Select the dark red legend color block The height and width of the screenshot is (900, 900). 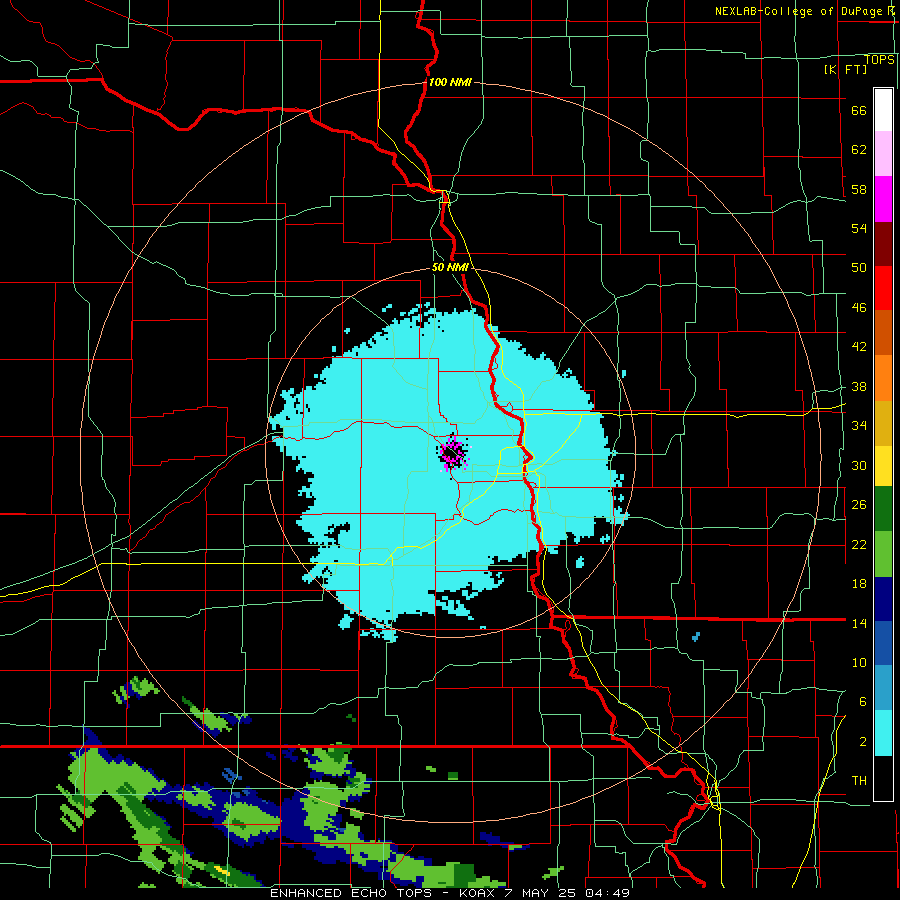coord(883,244)
